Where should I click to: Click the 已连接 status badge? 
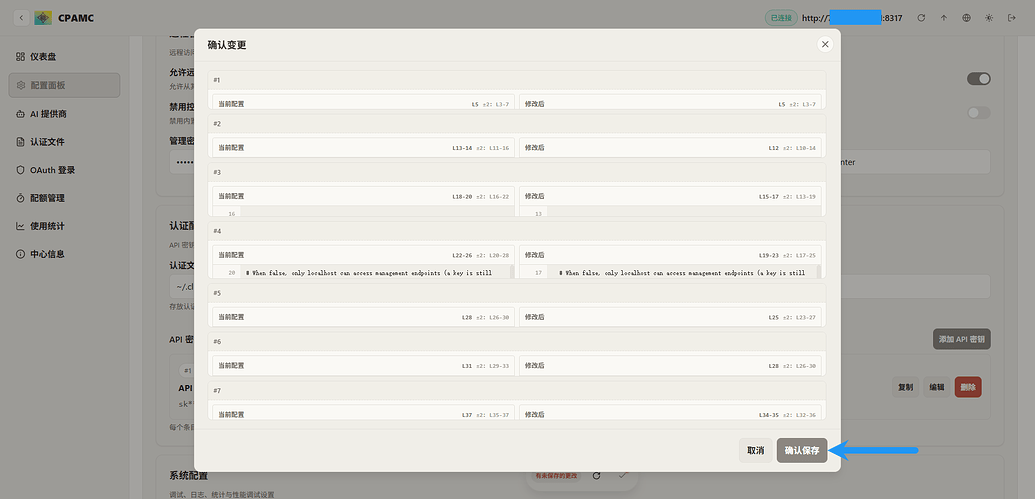pos(781,18)
